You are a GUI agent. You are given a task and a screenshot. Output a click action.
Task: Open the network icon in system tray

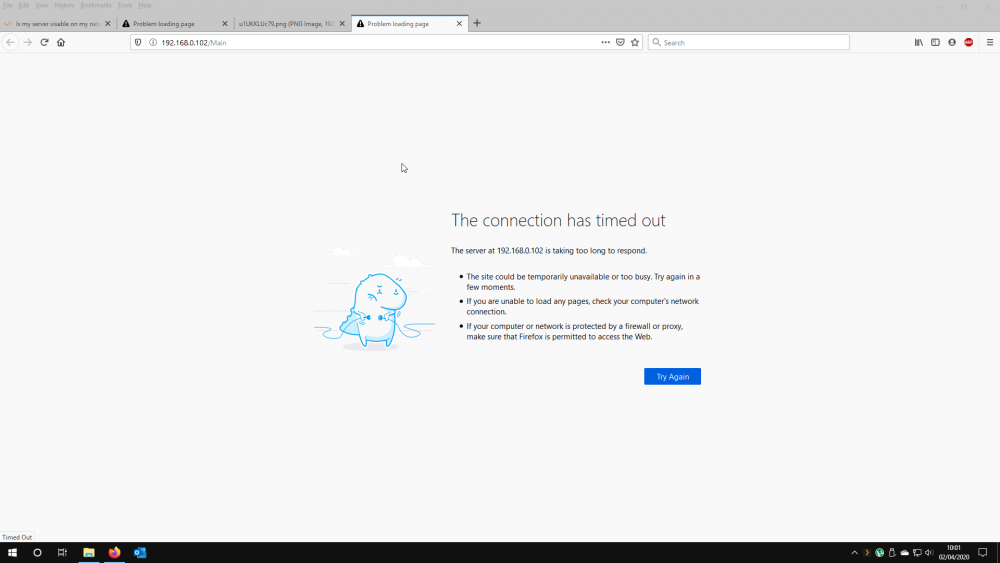(x=917, y=553)
